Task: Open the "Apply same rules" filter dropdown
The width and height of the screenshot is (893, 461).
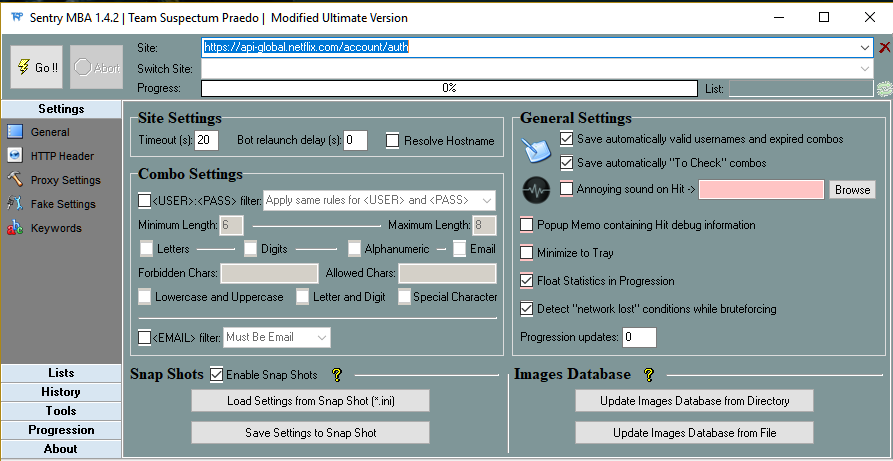Action: [487, 201]
